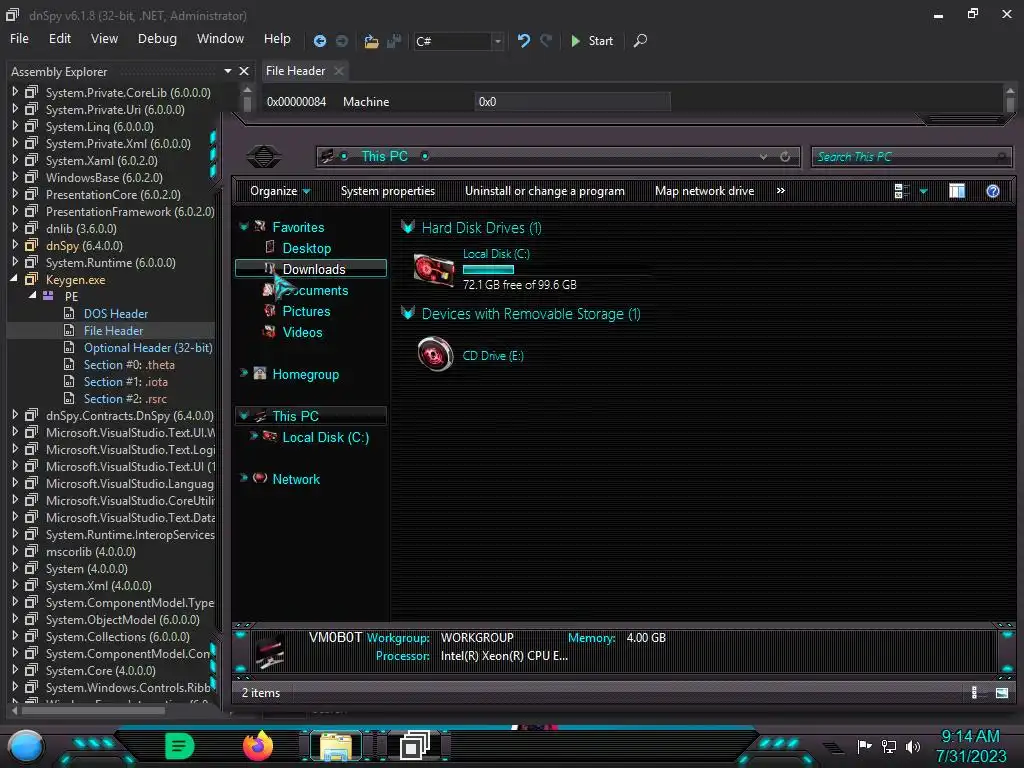Click Map network drive

click(x=704, y=191)
